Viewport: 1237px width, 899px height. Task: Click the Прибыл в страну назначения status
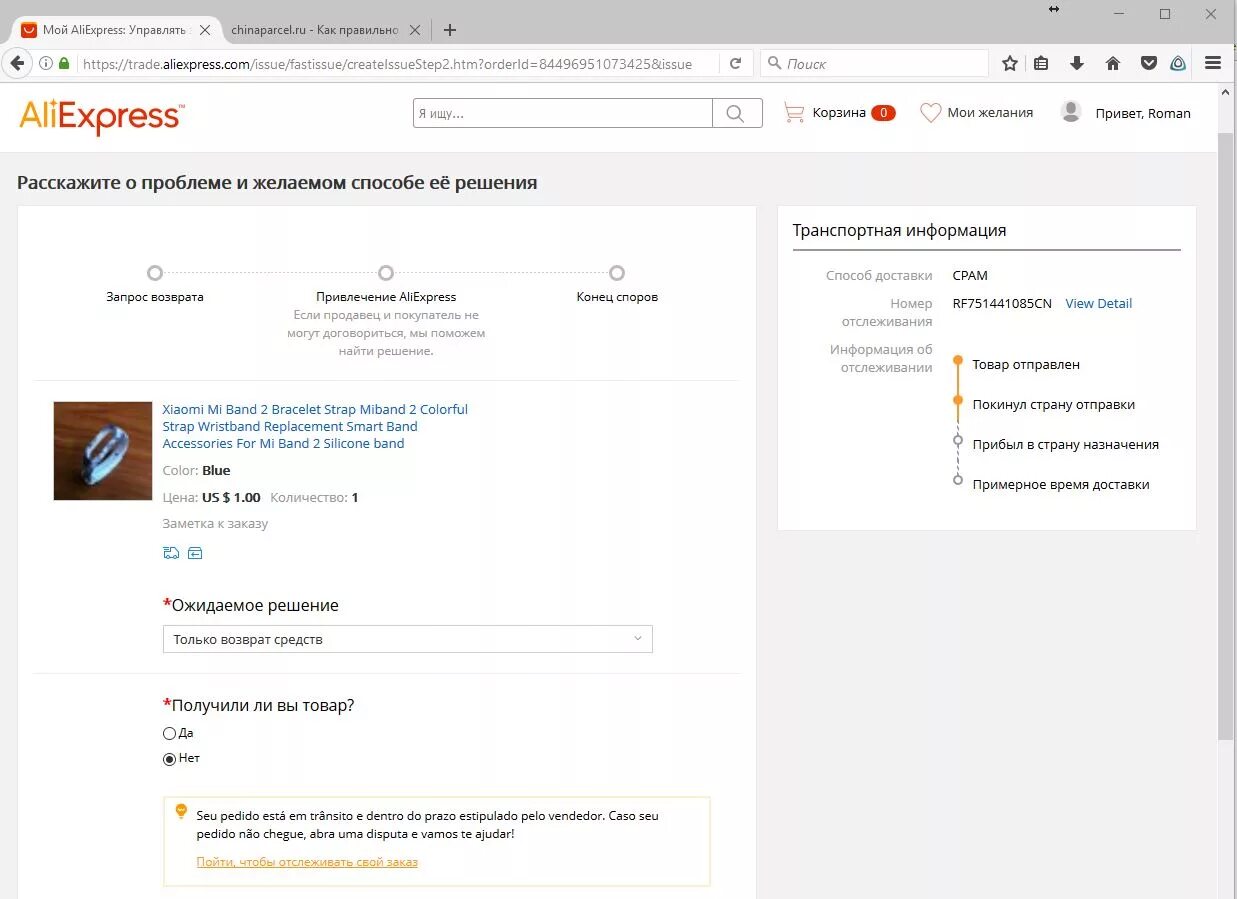pos(1066,445)
